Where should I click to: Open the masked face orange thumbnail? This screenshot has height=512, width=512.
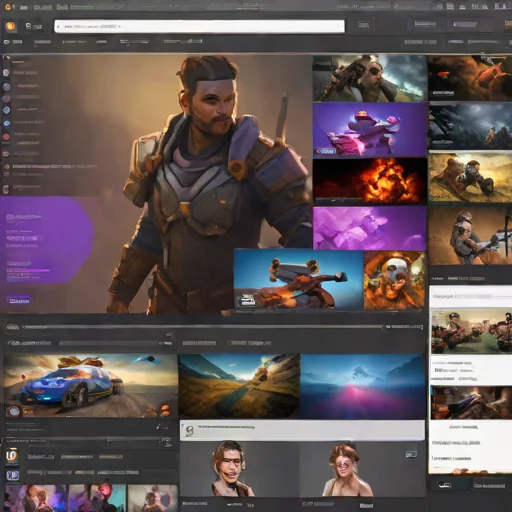pos(394,281)
